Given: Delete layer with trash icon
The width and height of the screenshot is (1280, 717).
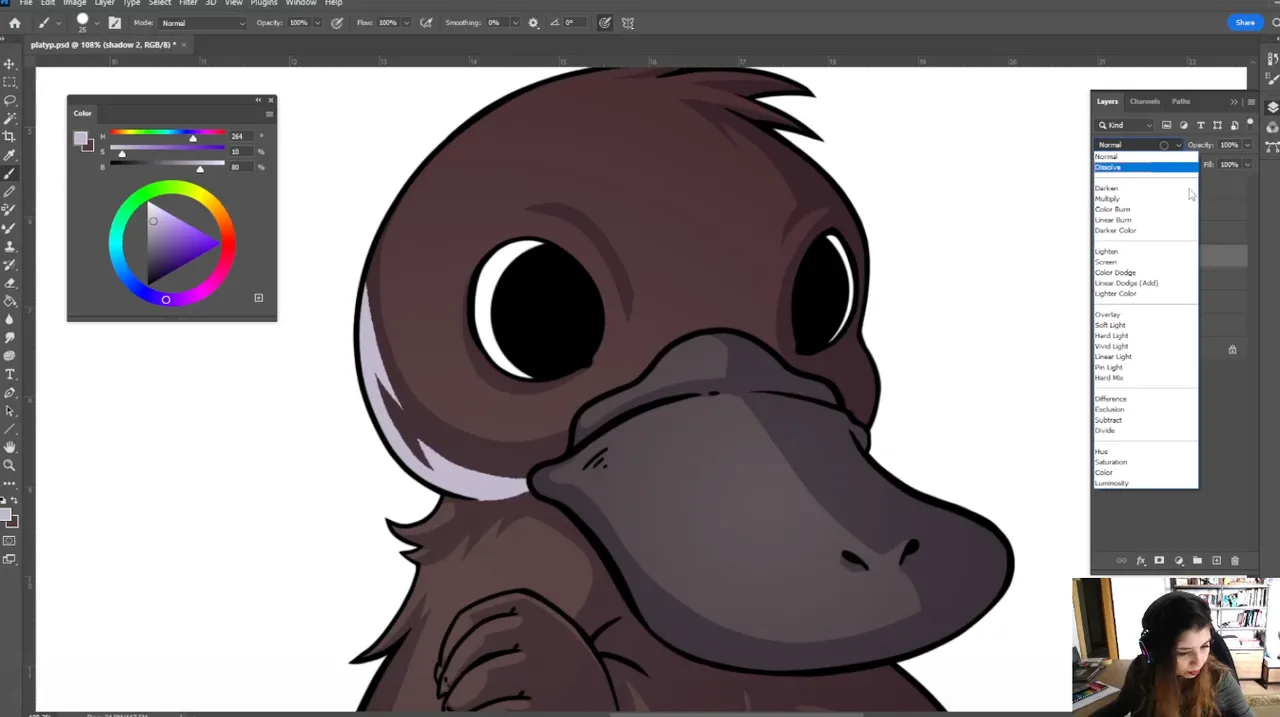Looking at the screenshot, I should [1235, 561].
